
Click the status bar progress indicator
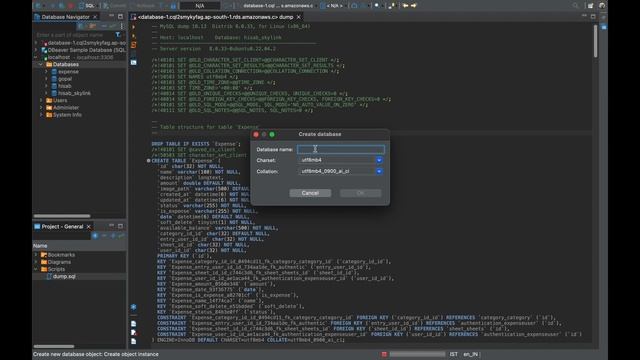[417, 354]
